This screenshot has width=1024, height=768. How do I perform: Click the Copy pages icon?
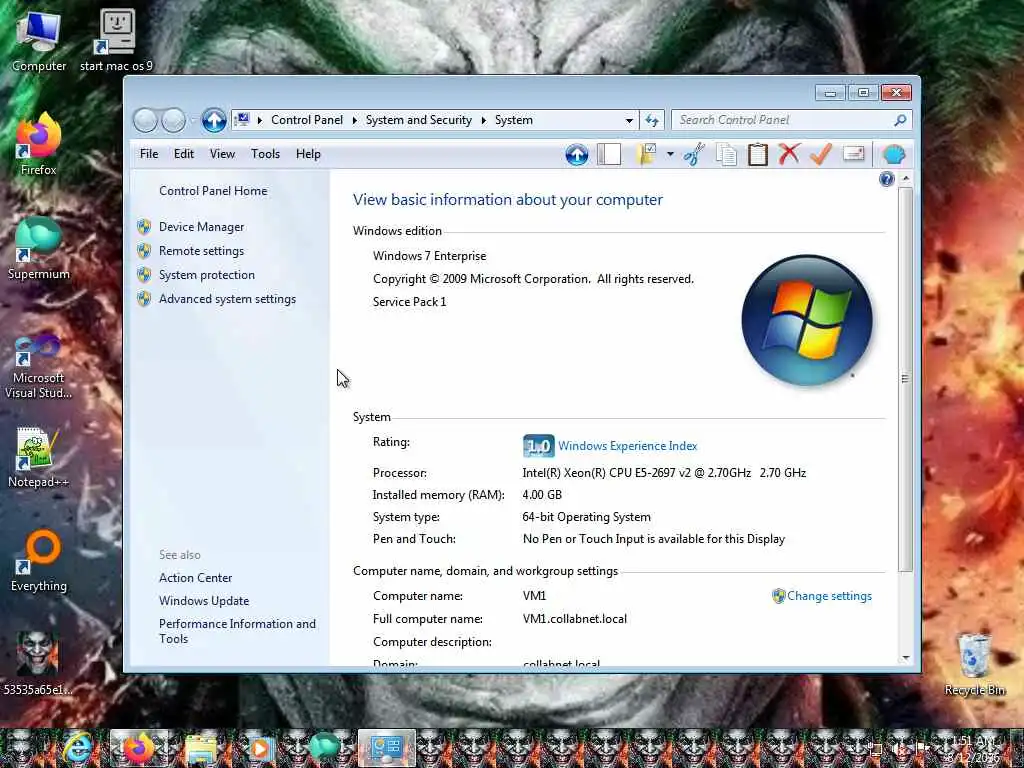tap(726, 155)
